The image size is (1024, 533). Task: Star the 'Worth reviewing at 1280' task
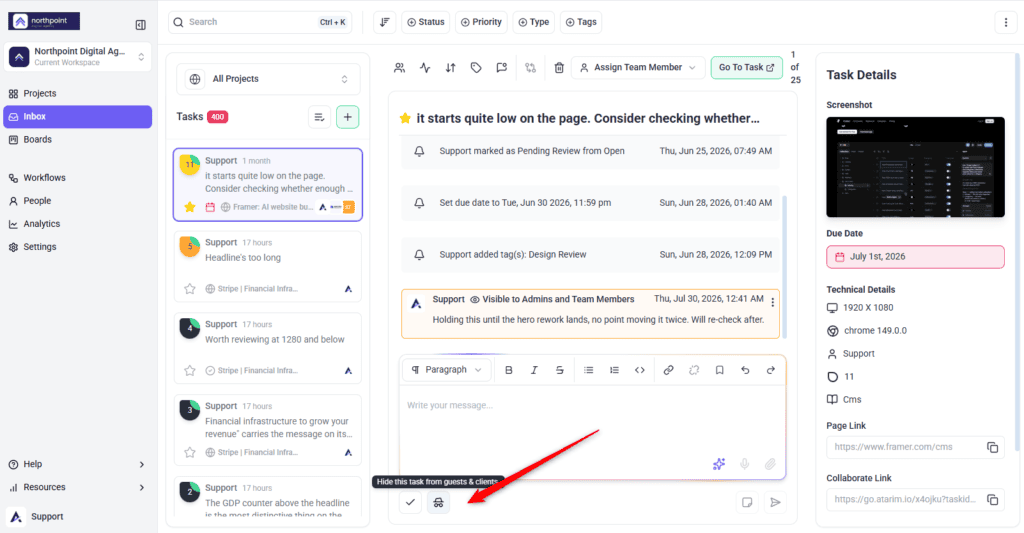click(x=189, y=370)
